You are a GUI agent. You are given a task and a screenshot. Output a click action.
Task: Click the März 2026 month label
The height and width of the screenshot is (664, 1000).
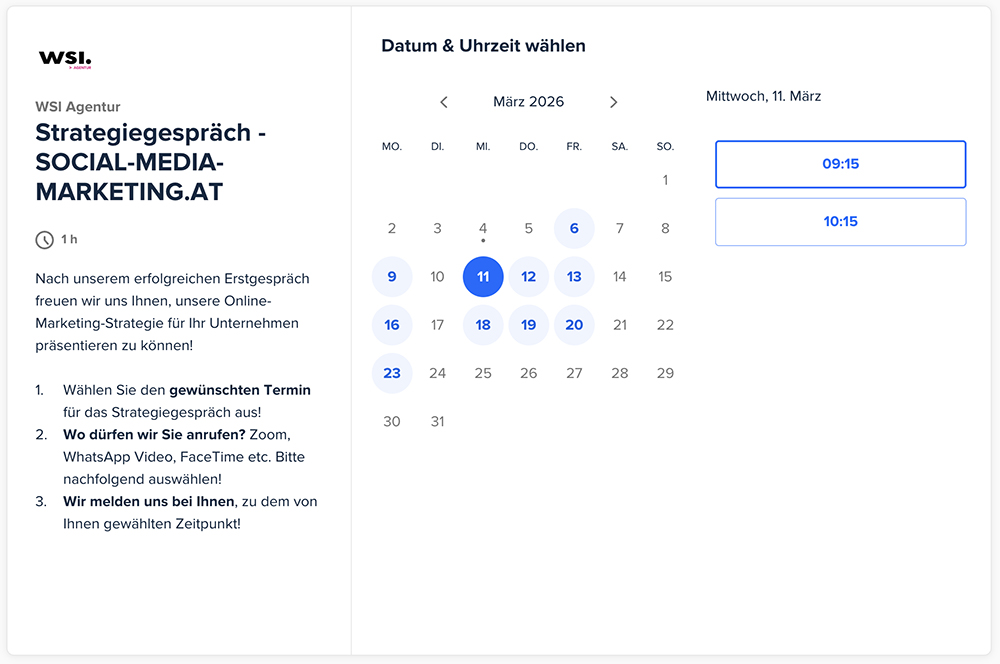[x=529, y=102]
